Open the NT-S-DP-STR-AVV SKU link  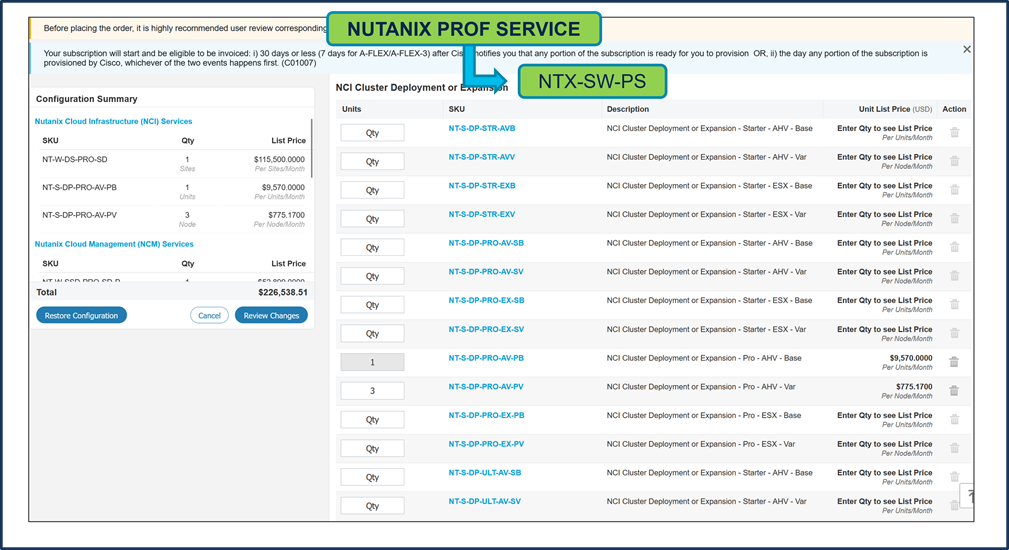[x=482, y=157]
